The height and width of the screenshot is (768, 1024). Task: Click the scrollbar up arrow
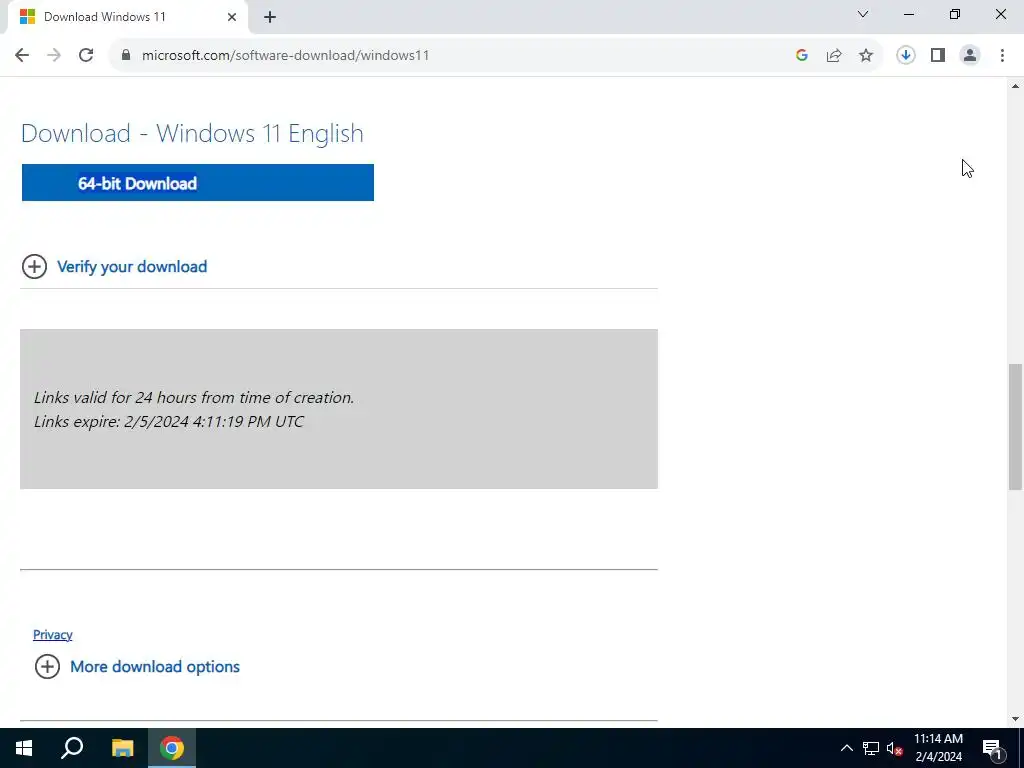click(x=1016, y=86)
